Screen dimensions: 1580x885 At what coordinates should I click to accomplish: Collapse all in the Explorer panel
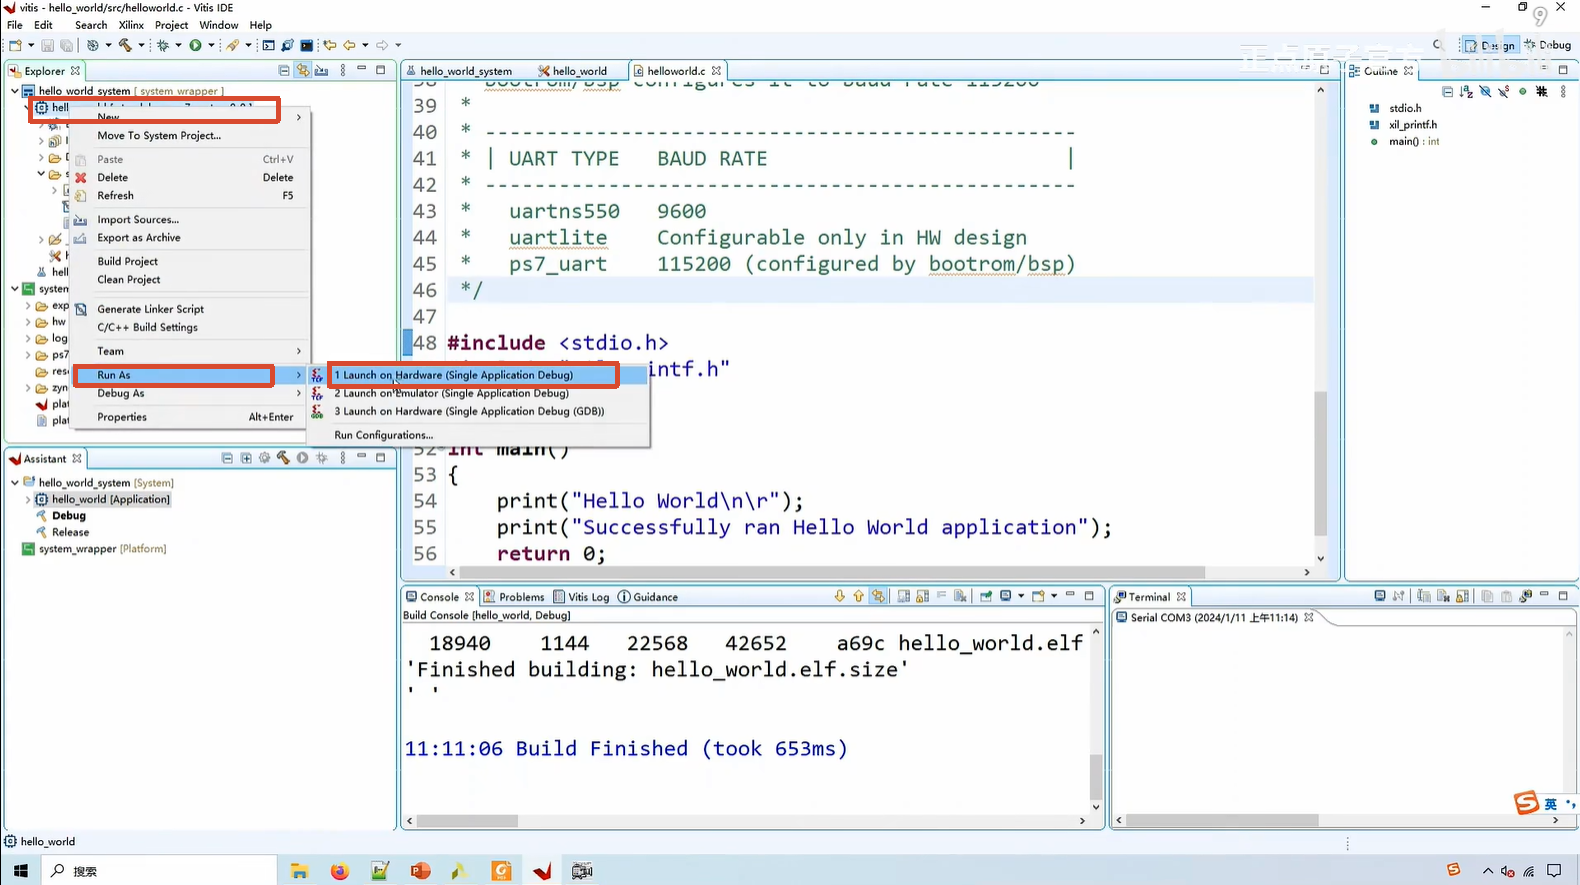point(284,71)
